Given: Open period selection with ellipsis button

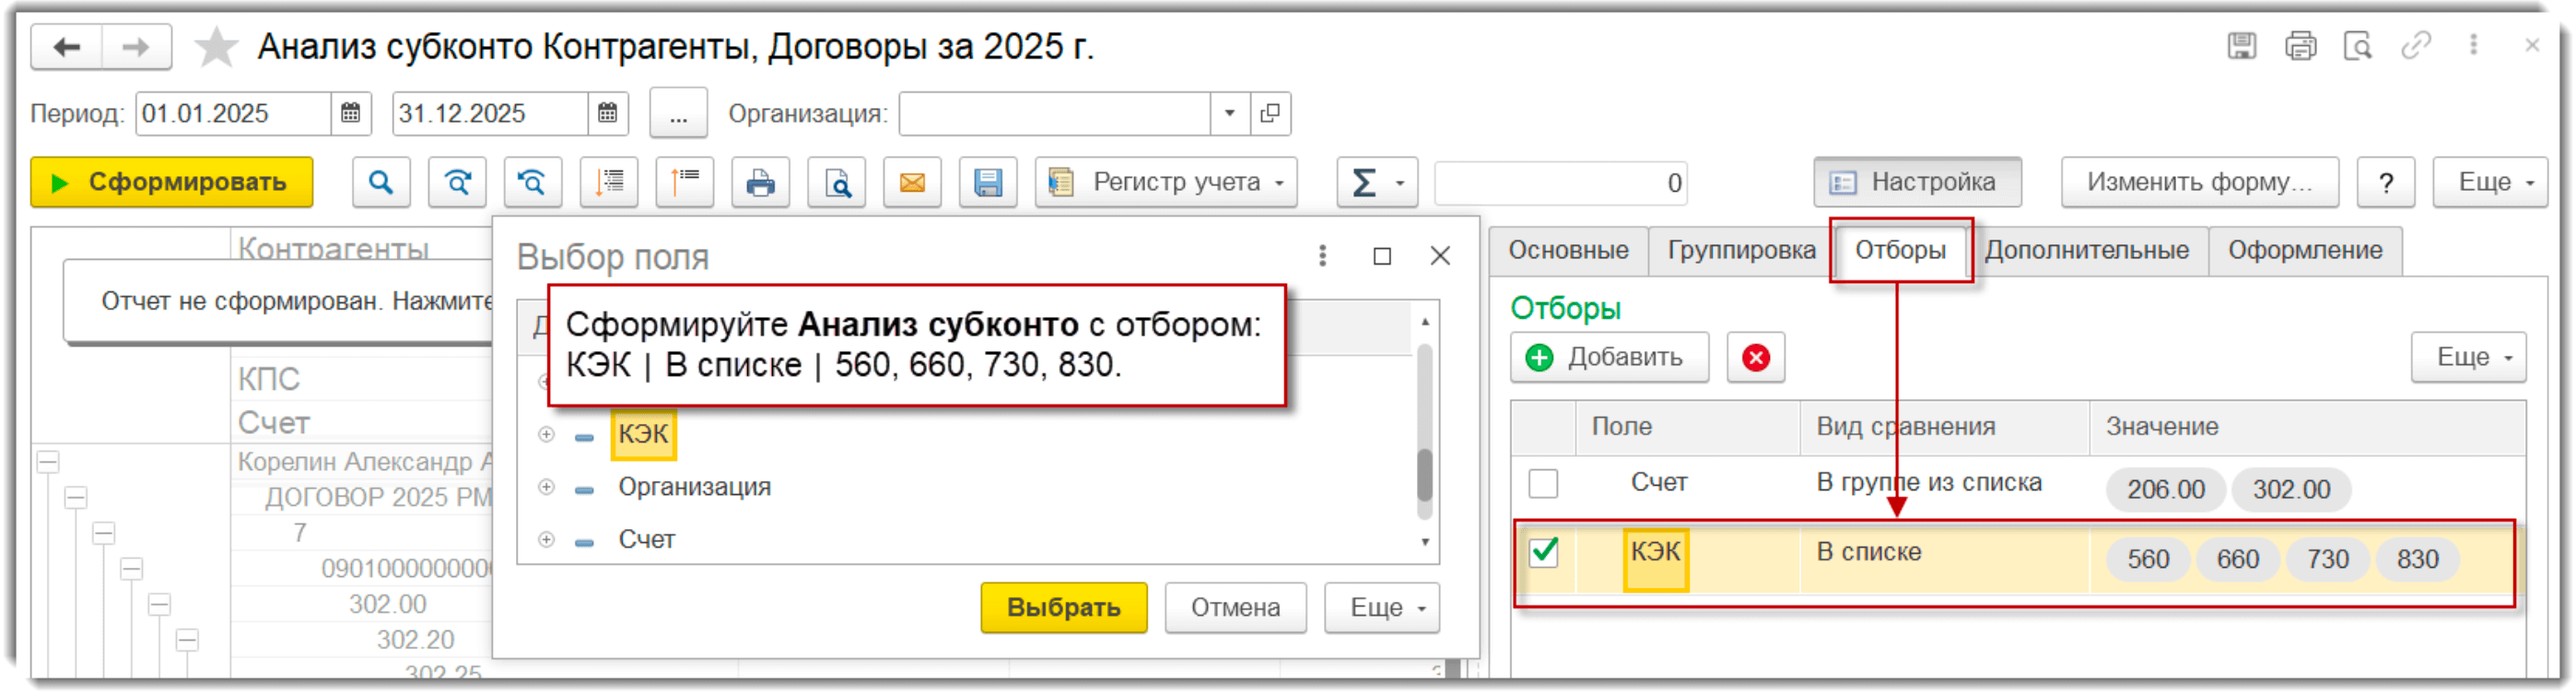Looking at the screenshot, I should click(678, 113).
